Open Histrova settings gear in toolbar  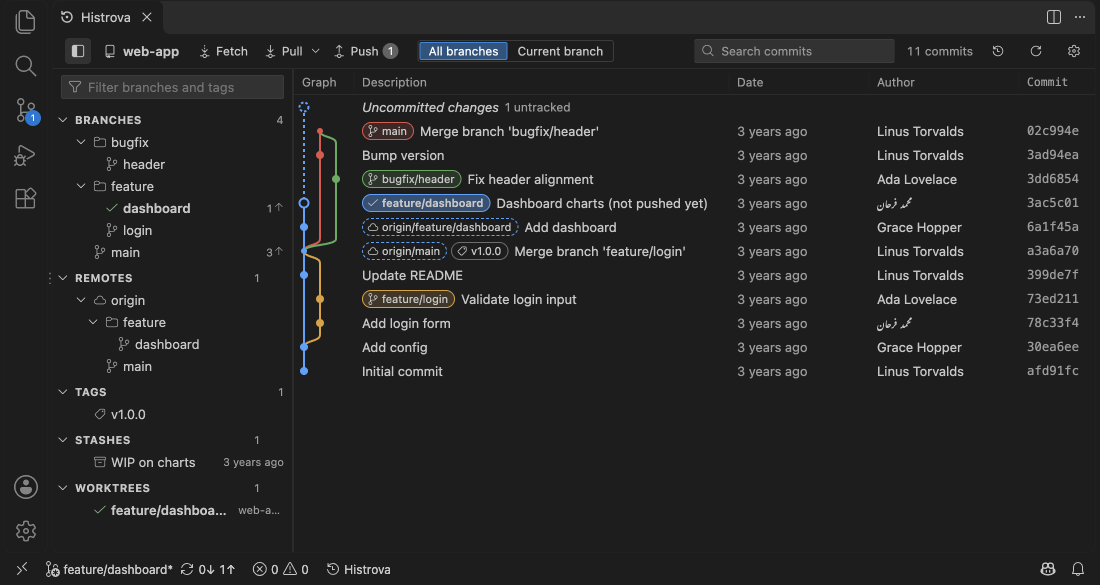[x=1073, y=51]
